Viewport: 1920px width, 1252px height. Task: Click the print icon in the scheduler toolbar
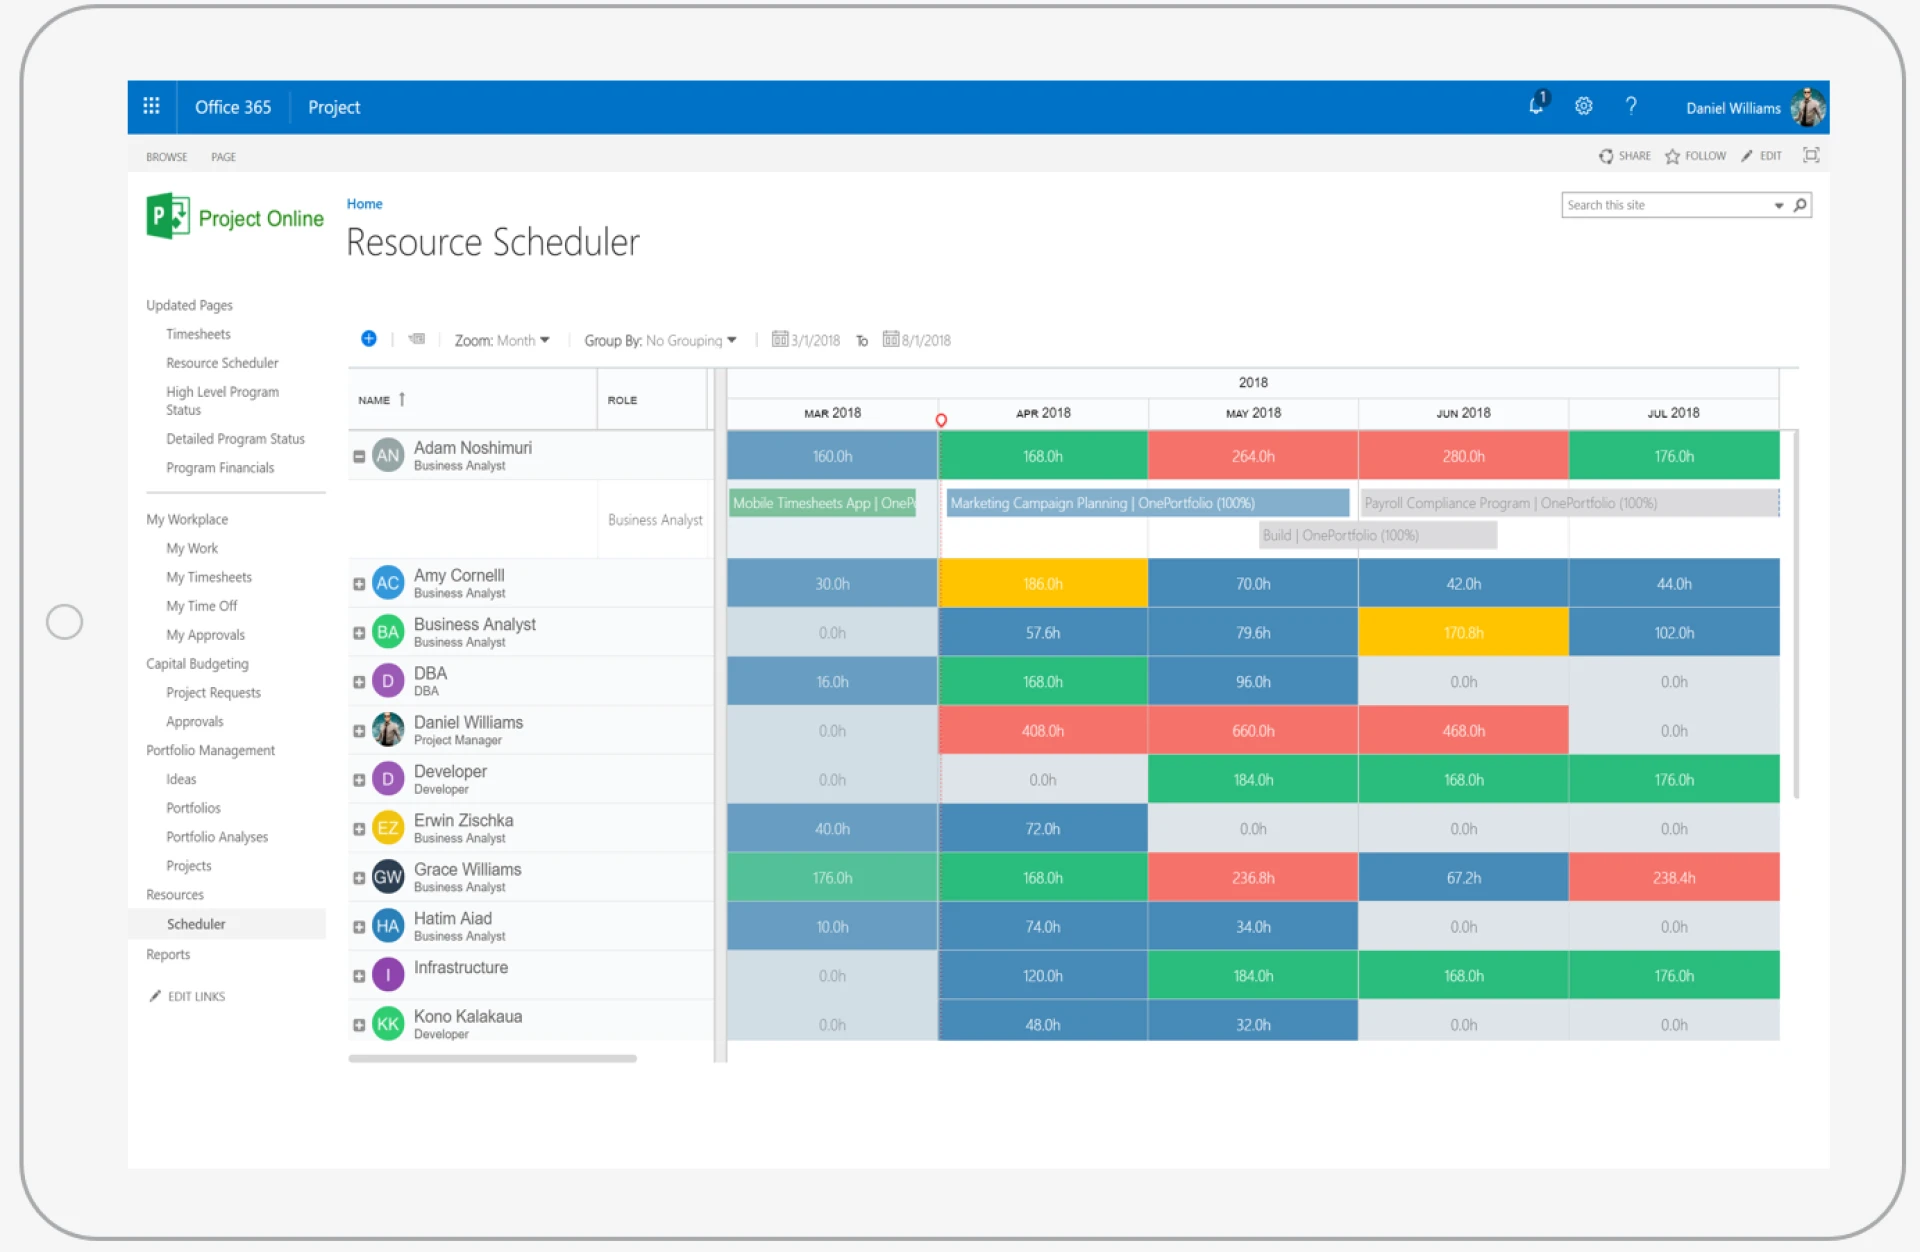tap(417, 339)
